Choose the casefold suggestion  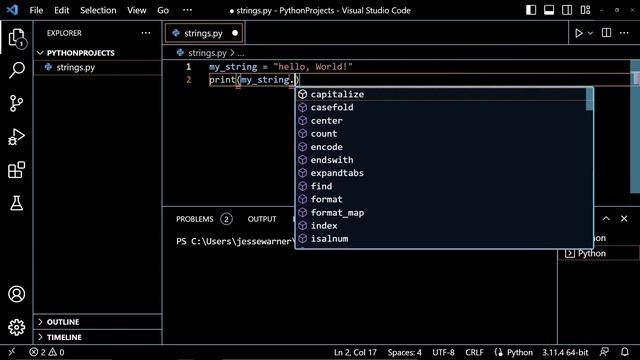point(441,107)
